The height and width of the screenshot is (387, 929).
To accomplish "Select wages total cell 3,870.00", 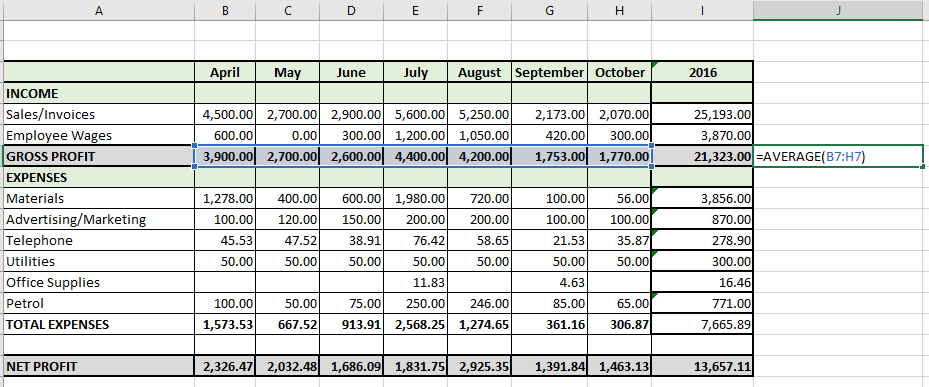I will 703,135.
